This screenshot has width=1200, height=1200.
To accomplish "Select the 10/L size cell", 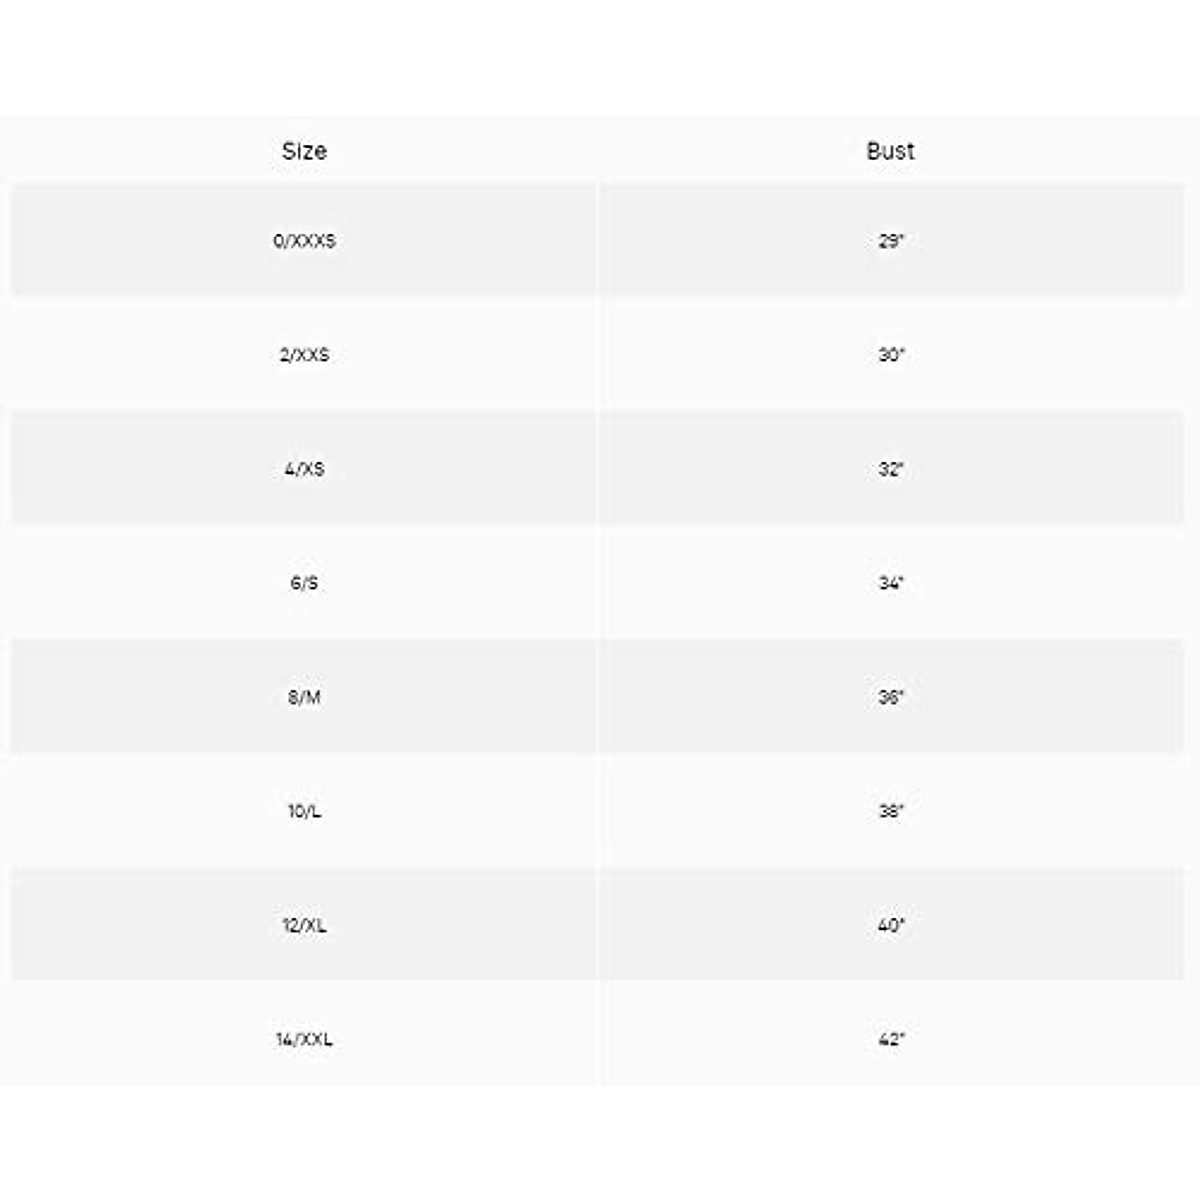I will [x=304, y=811].
